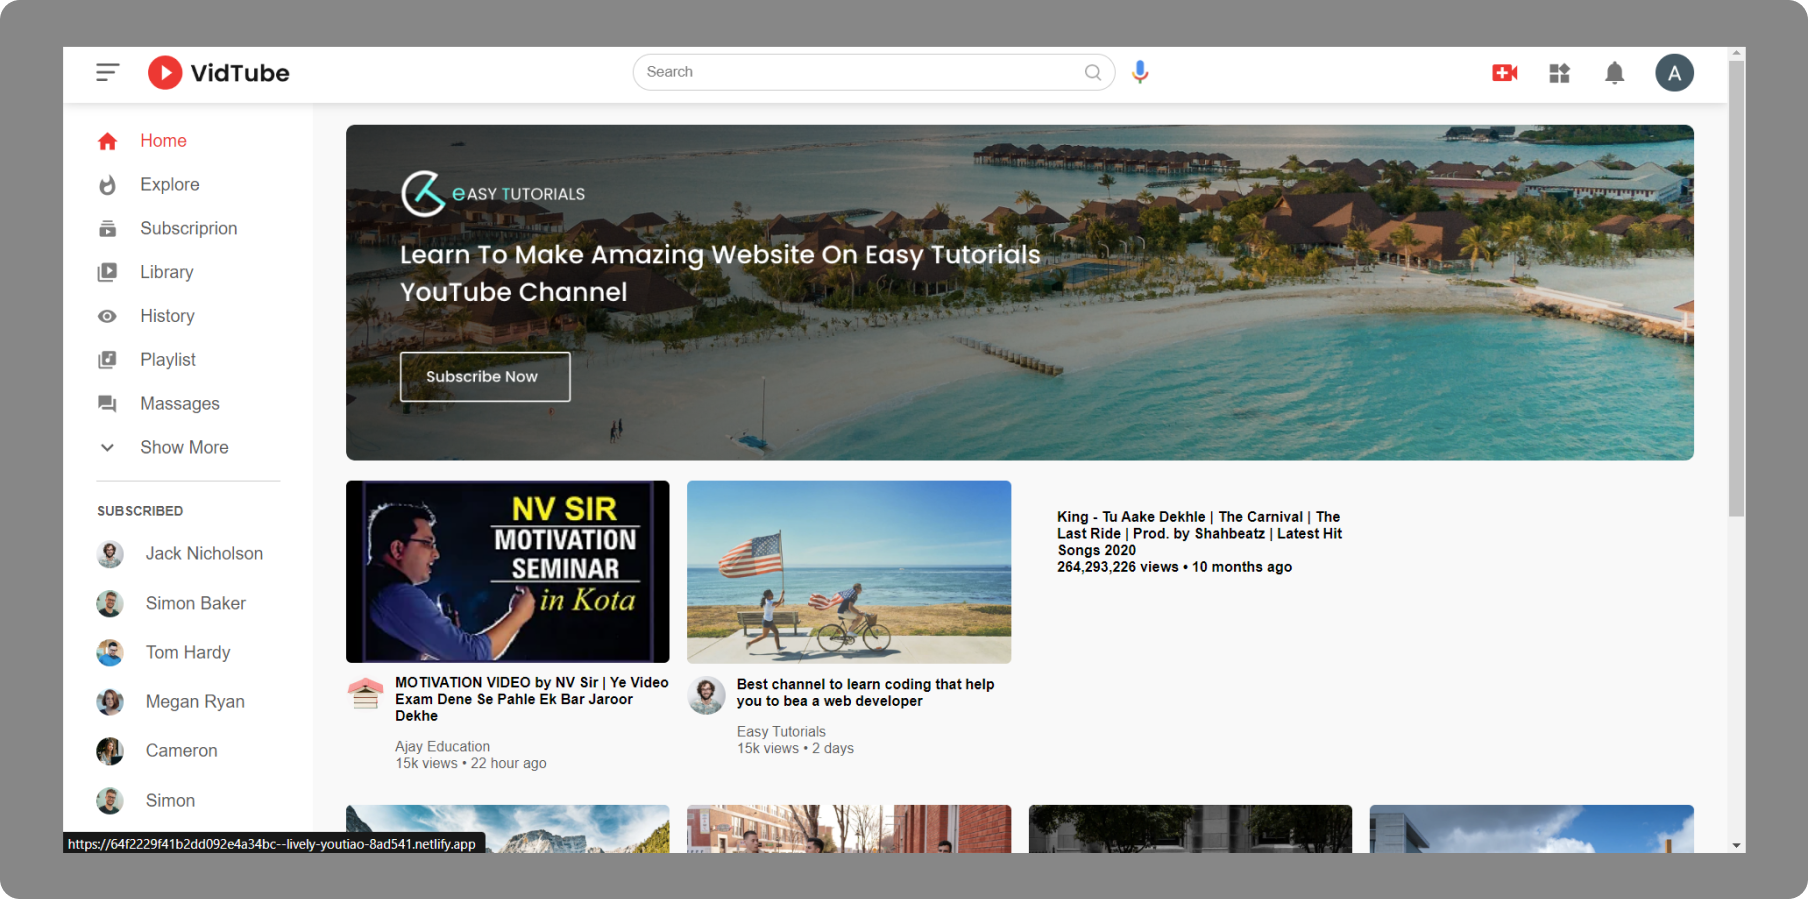Open the apps grid icon

(1559, 73)
